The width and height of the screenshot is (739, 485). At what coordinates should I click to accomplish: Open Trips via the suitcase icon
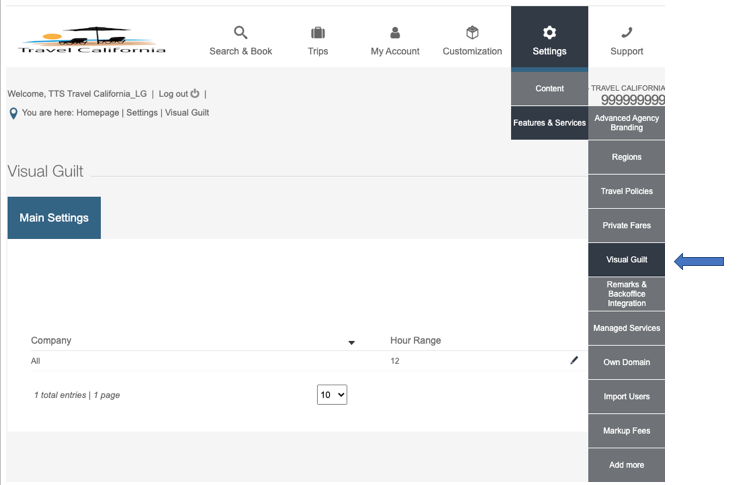click(x=318, y=33)
